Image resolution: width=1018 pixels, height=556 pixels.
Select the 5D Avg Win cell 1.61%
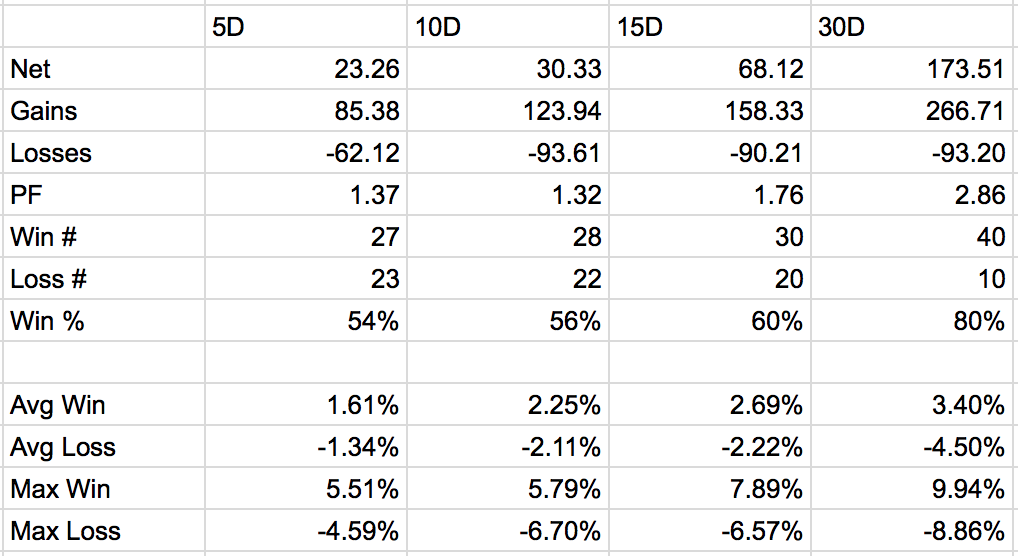(x=306, y=405)
